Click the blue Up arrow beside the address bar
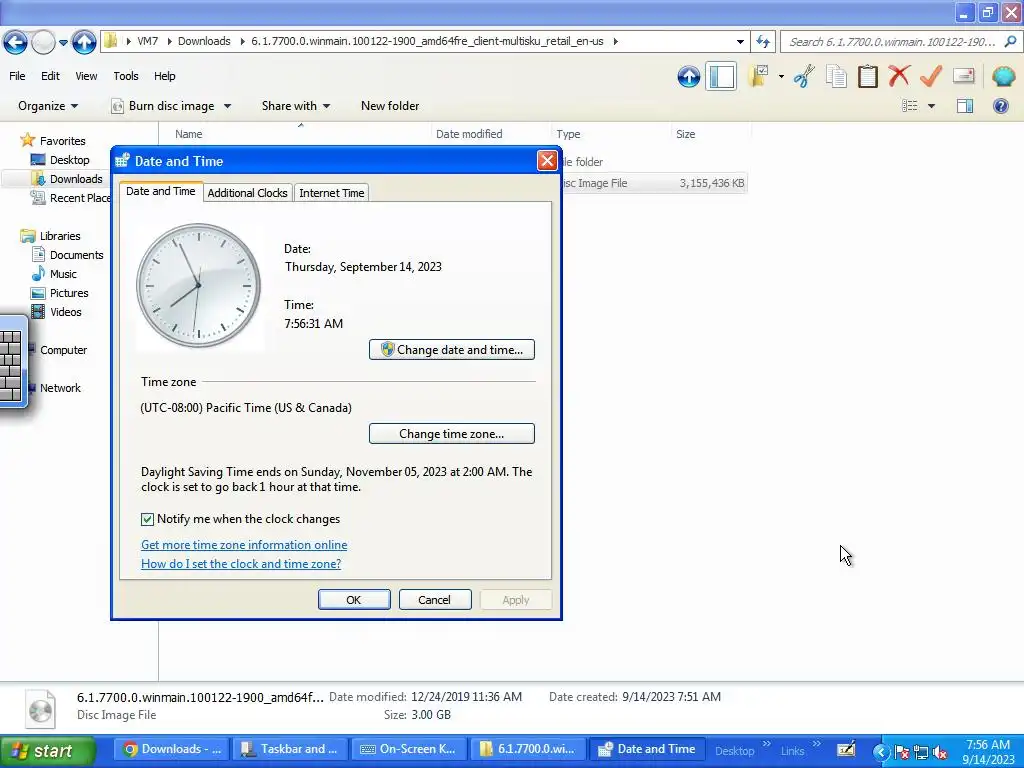 pos(84,42)
